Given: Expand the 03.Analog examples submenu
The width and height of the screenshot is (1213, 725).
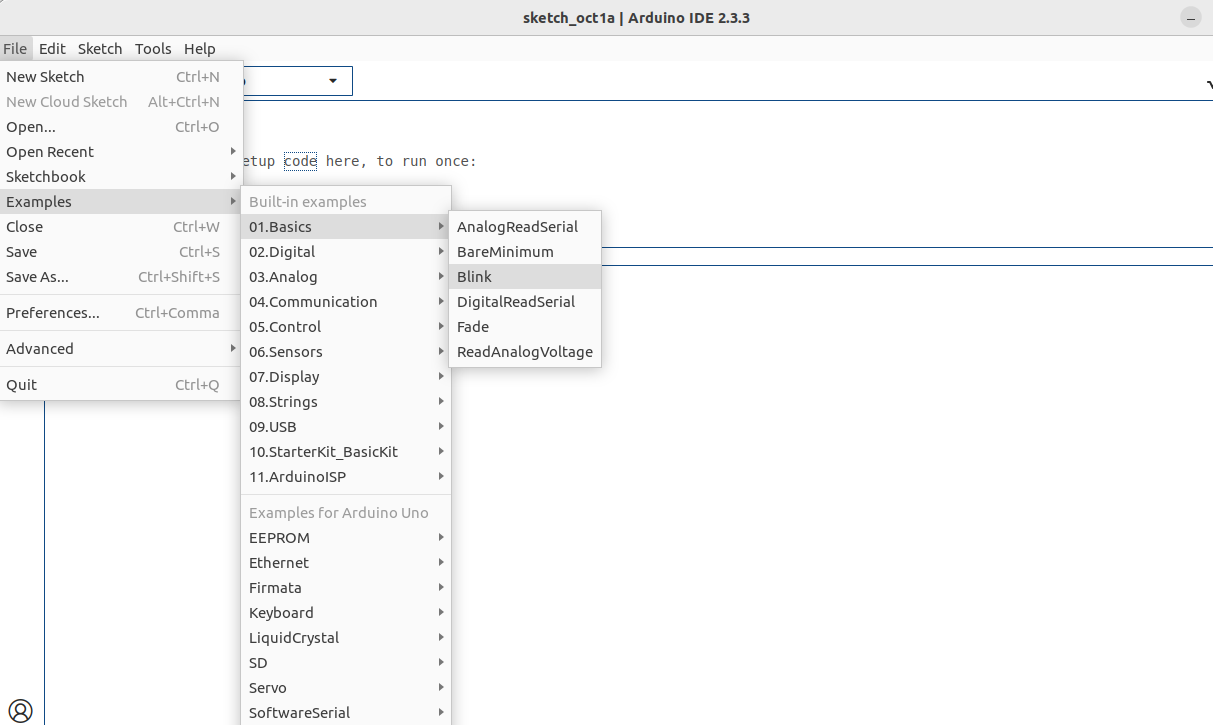Looking at the screenshot, I should [346, 277].
